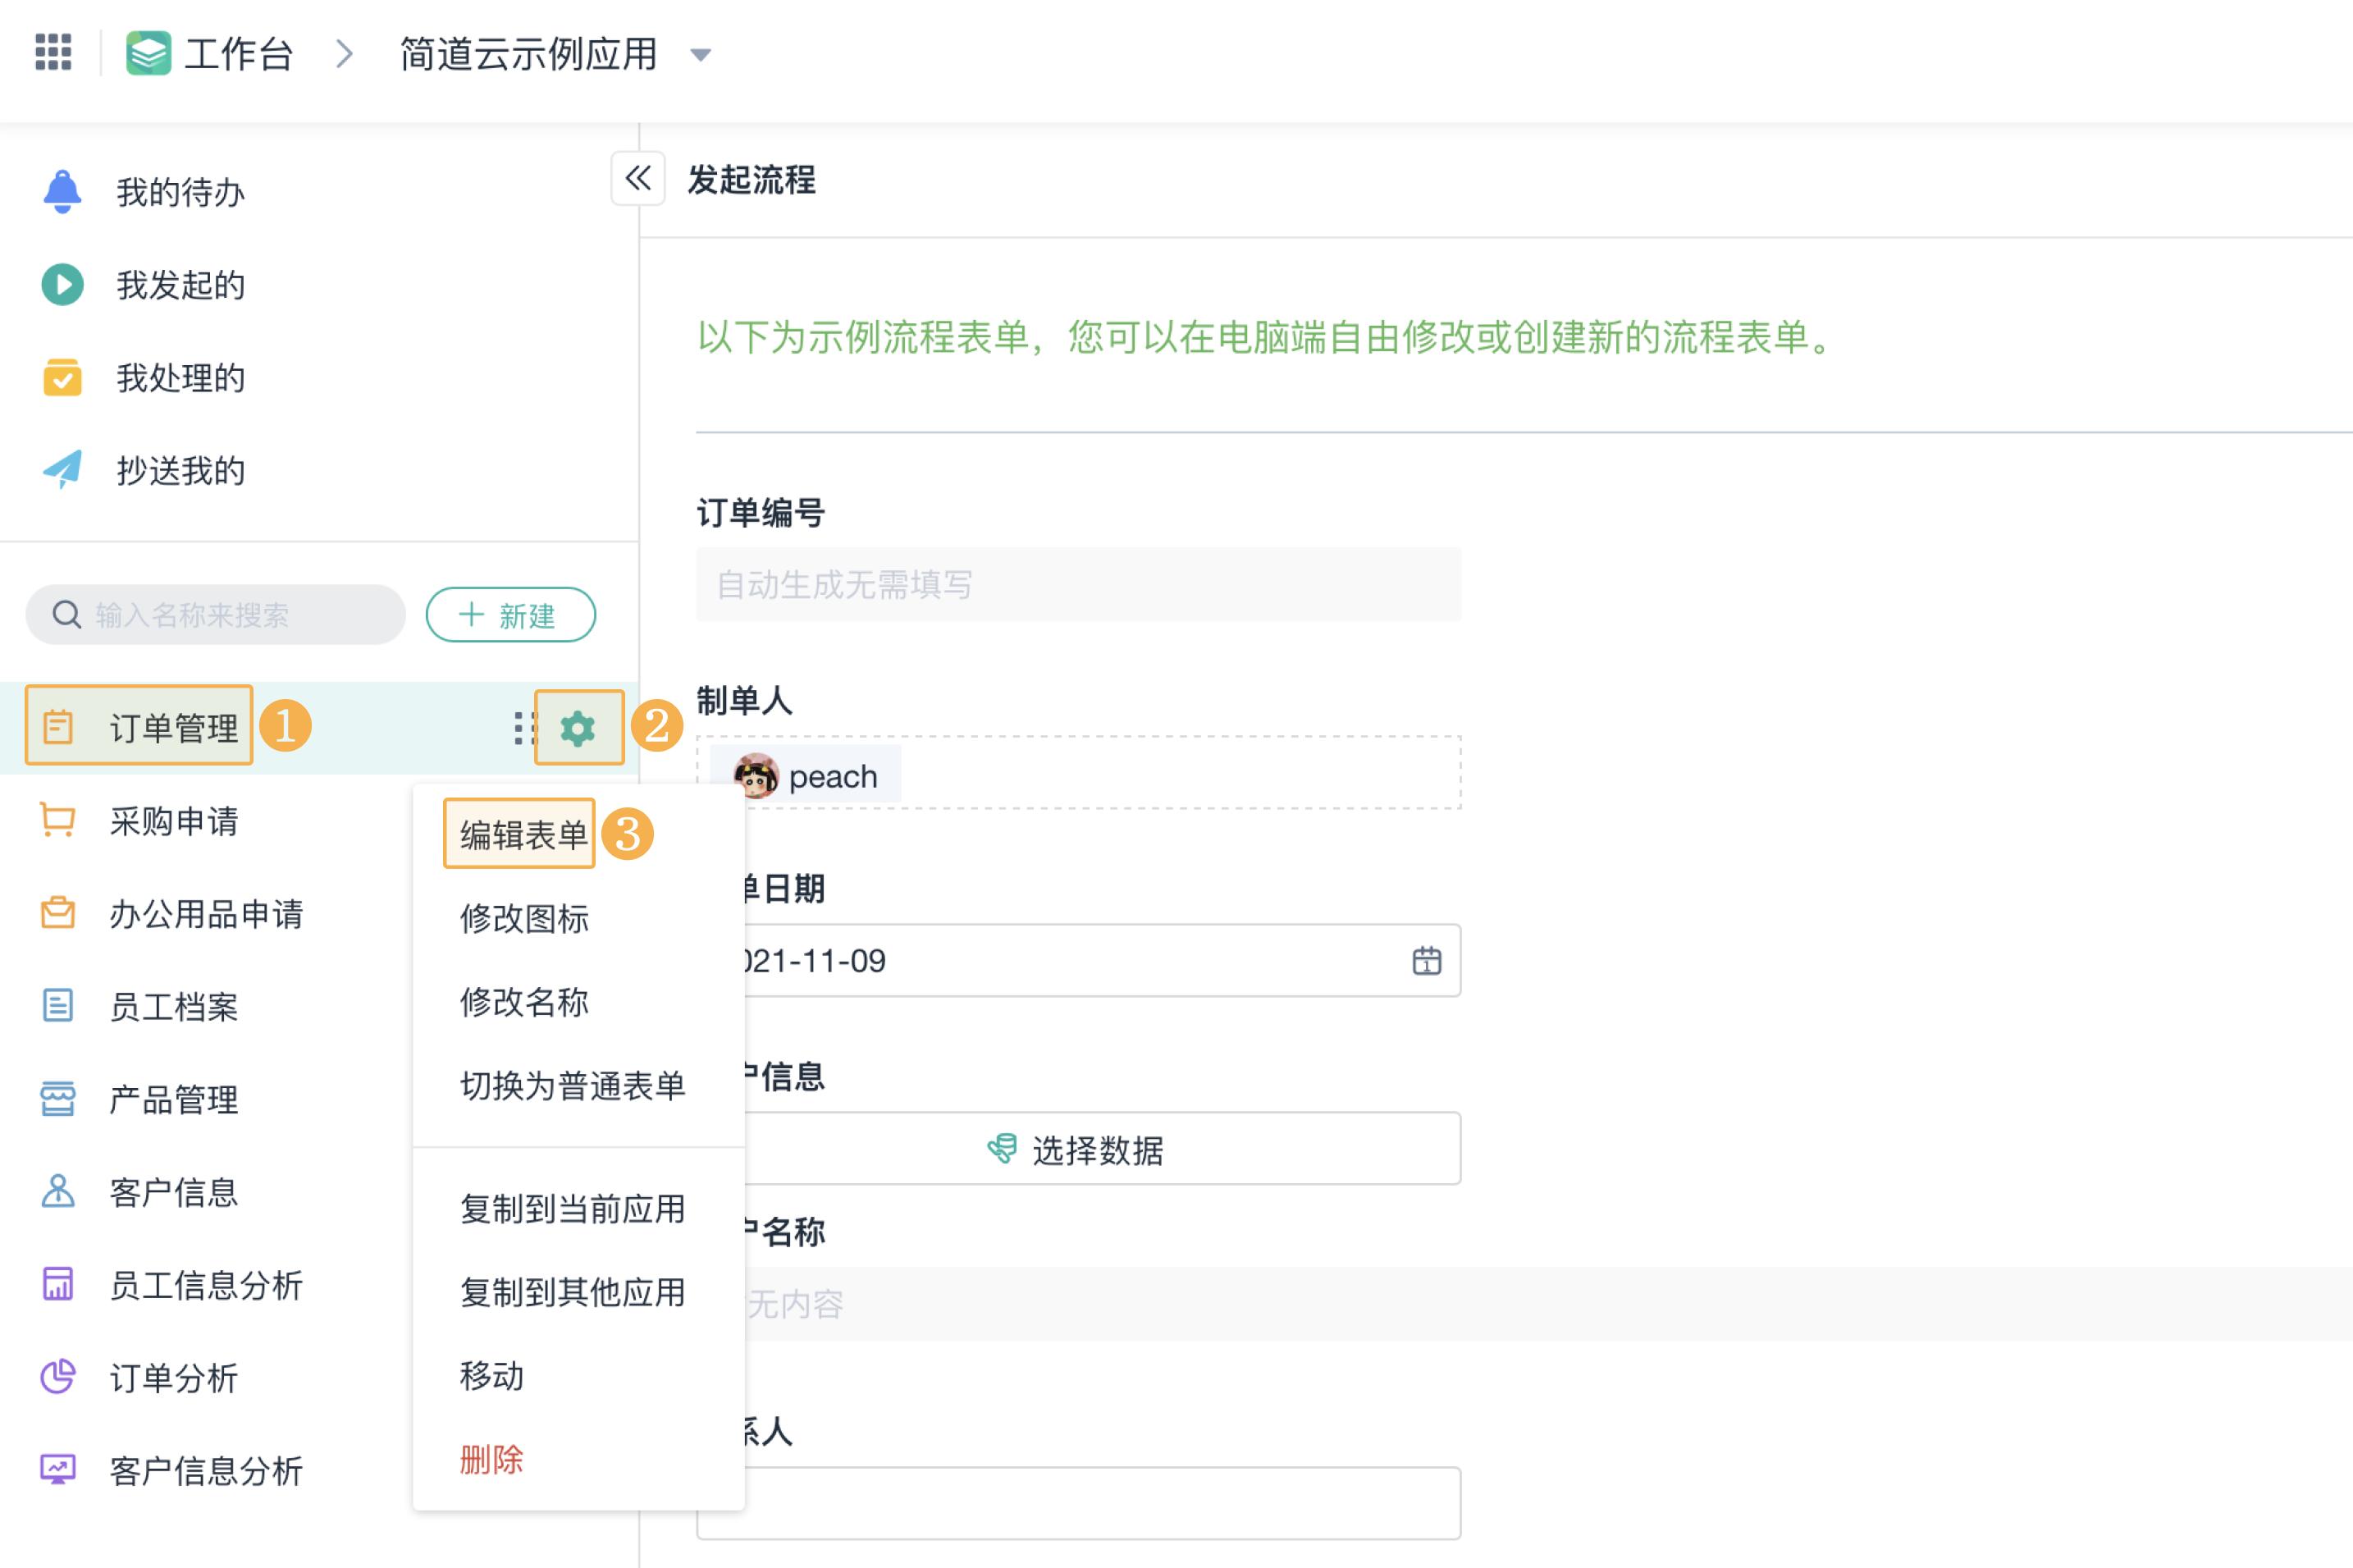The image size is (2353, 1568).
Task: Click the search input 输入名称来搜索
Action: (213, 615)
